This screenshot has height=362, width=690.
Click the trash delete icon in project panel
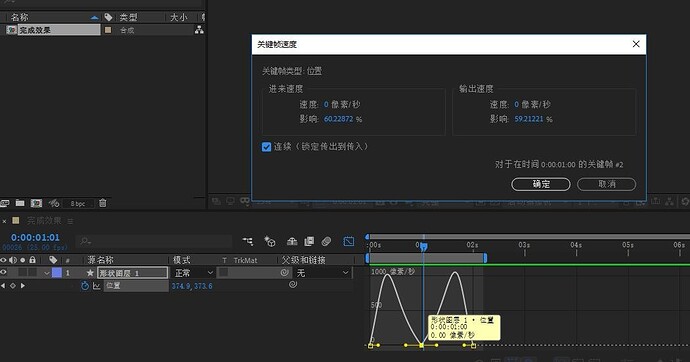click(x=103, y=203)
